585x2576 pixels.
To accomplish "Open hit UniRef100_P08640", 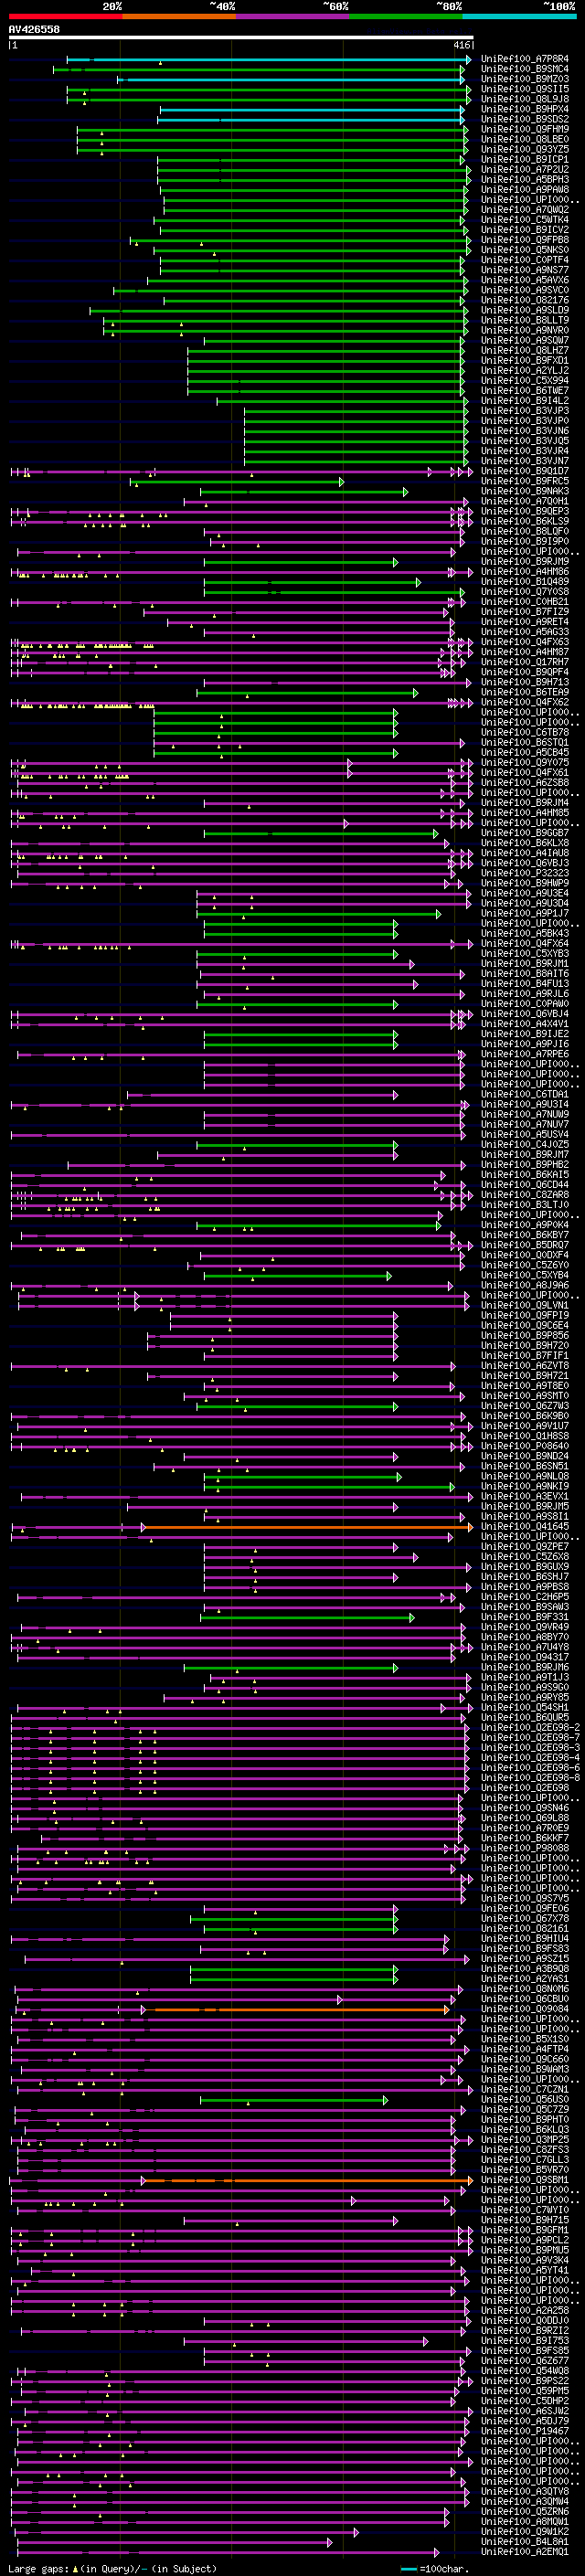I will click(525, 1446).
